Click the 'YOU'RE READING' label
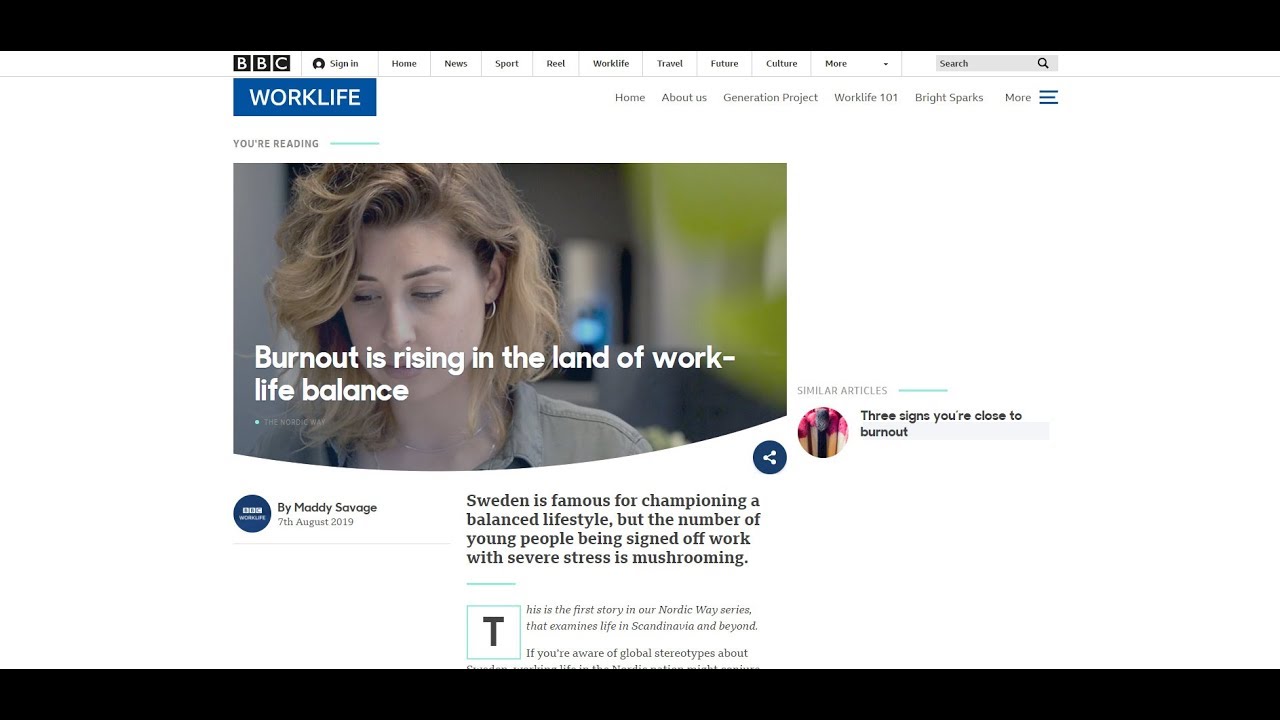1280x720 pixels. [276, 144]
